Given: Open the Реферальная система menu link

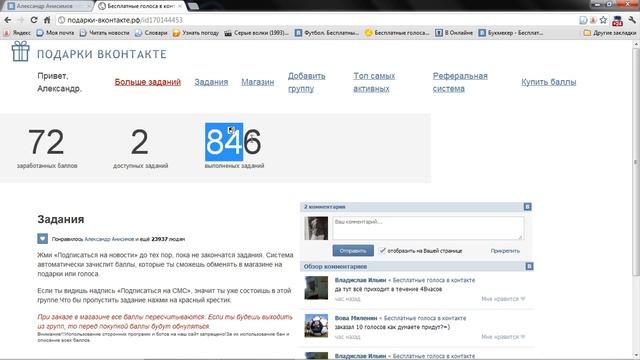Looking at the screenshot, I should click(x=460, y=82).
